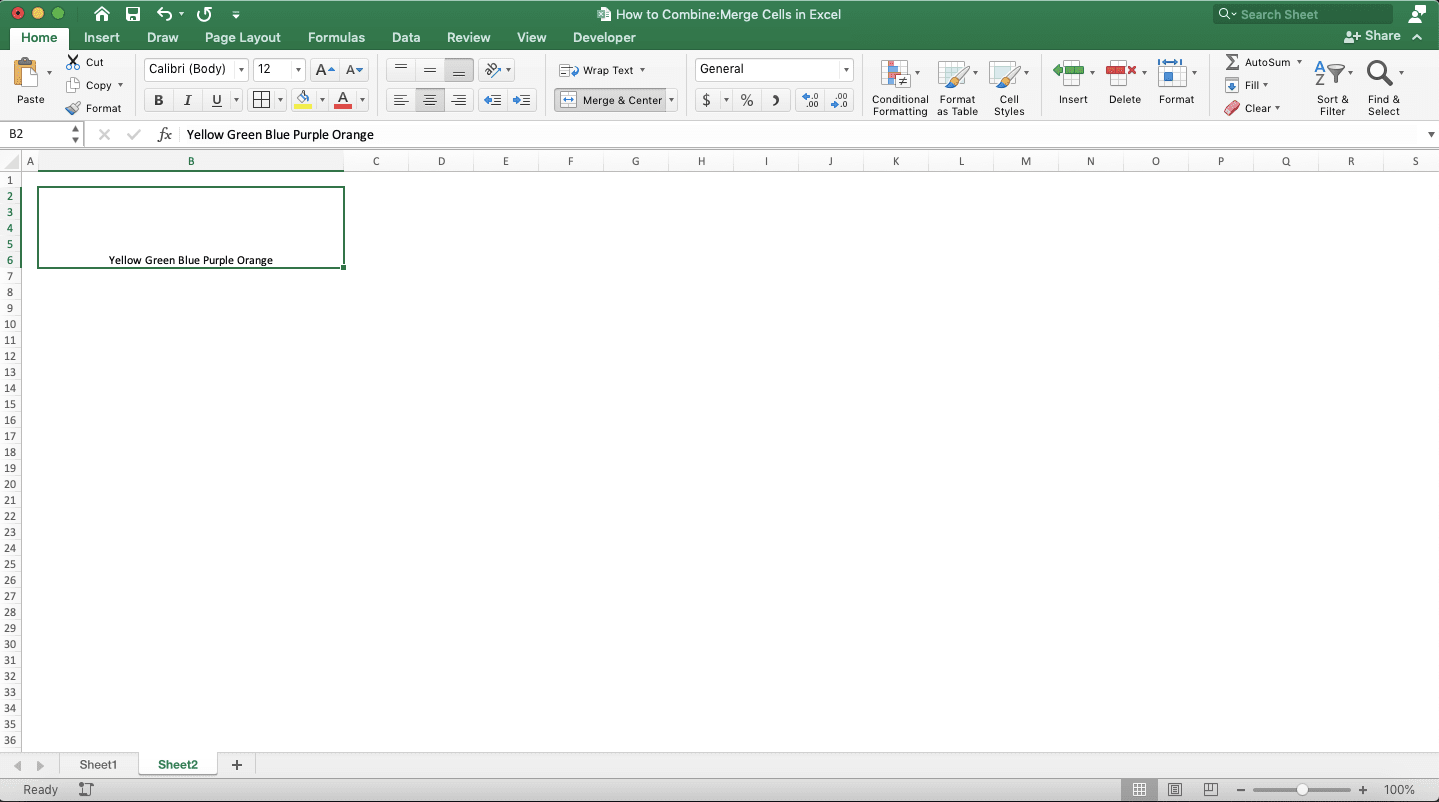Decrease decimal places
This screenshot has width=1439, height=802.
pos(840,100)
